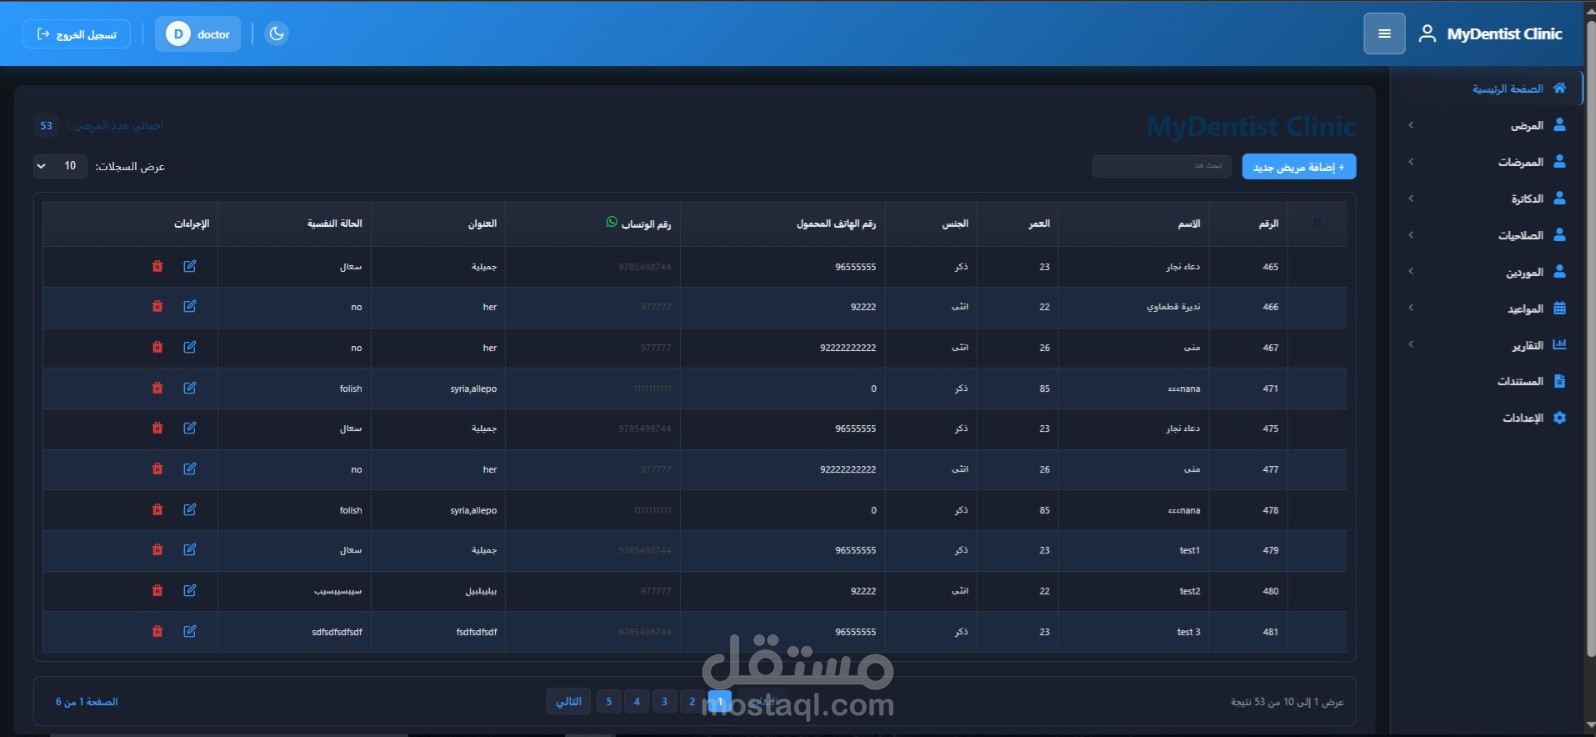1596x737 pixels.
Task: Open المرضى section in sidebar
Action: 1489,125
